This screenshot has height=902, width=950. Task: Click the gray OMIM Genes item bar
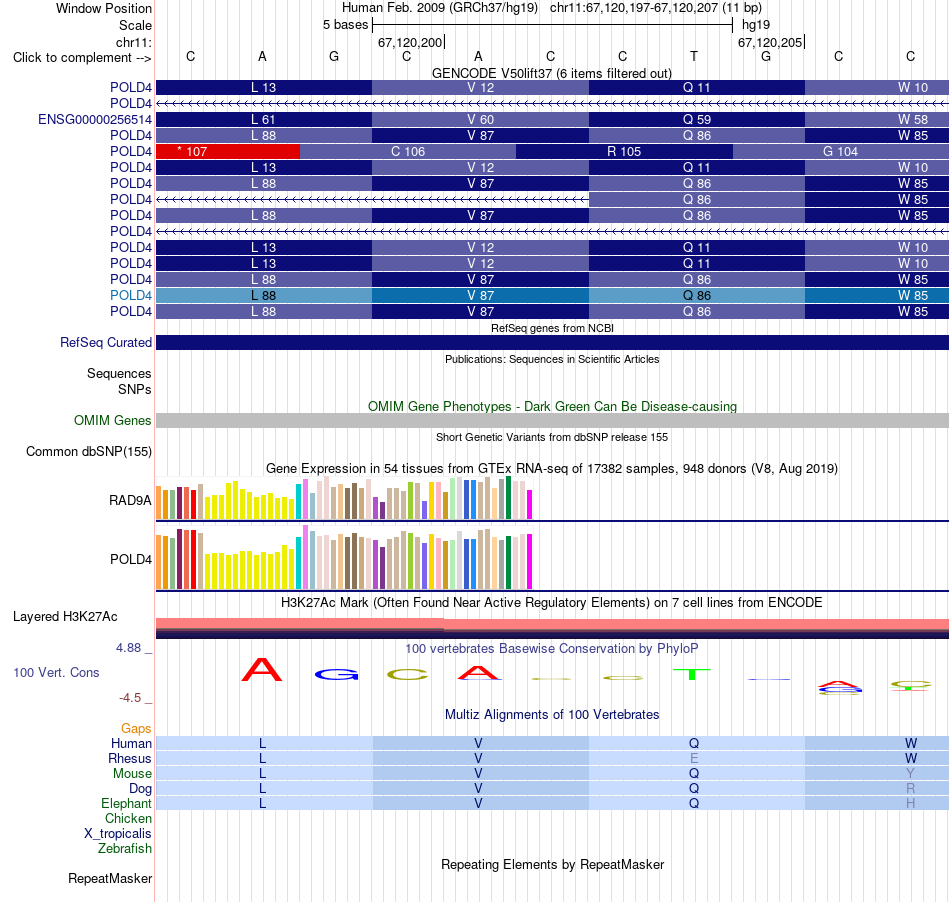coord(552,420)
